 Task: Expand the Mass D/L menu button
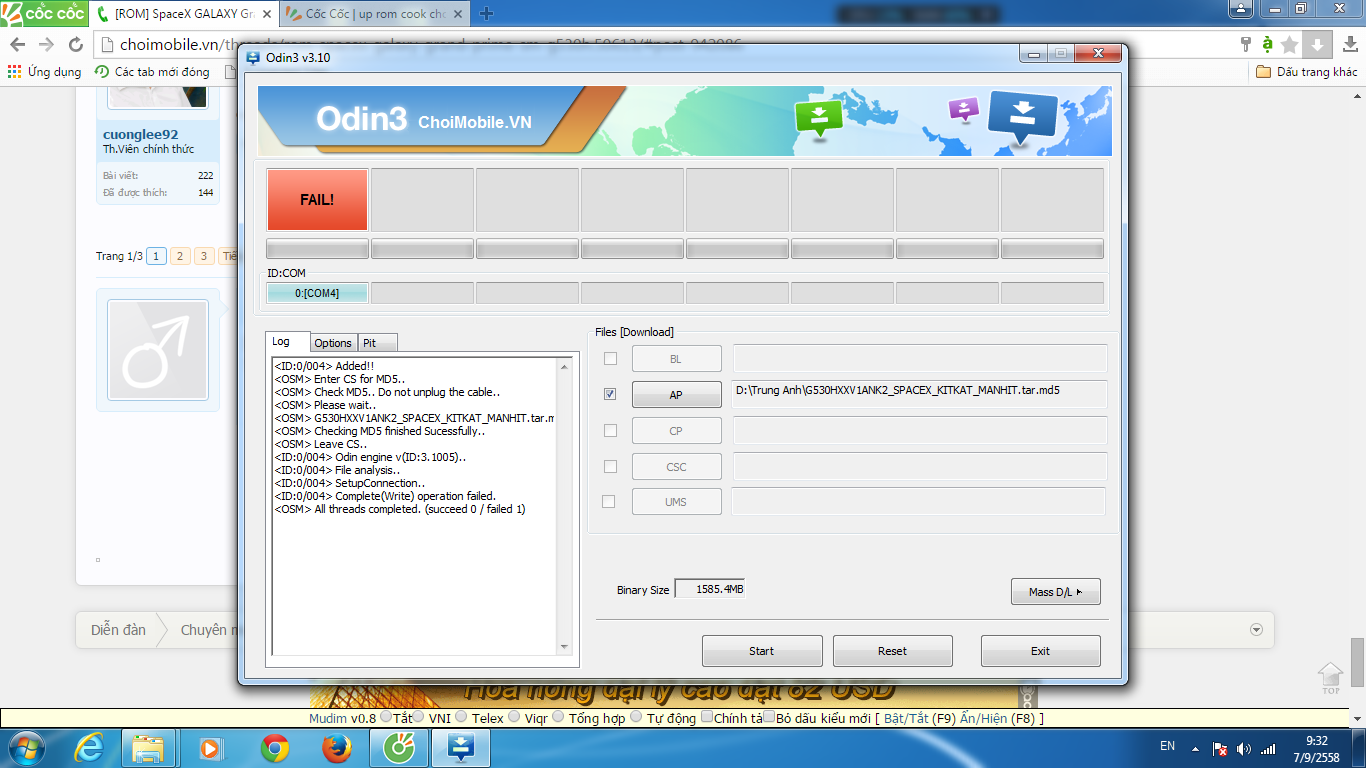tap(1055, 592)
